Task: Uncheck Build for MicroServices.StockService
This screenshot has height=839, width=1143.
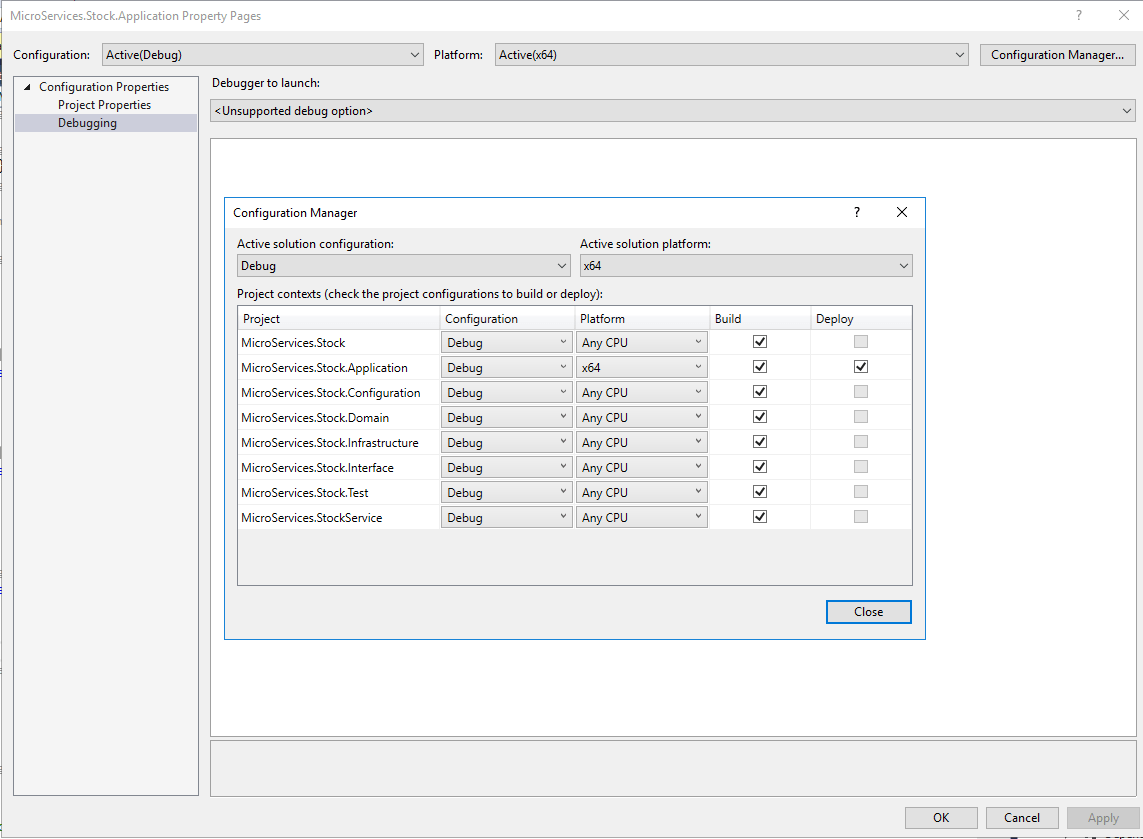Action: [759, 516]
